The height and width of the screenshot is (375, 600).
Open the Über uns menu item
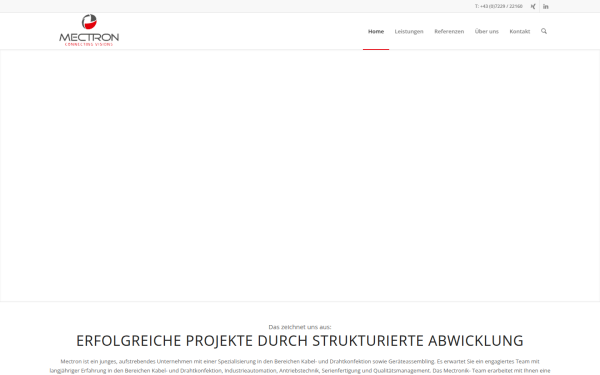click(486, 31)
